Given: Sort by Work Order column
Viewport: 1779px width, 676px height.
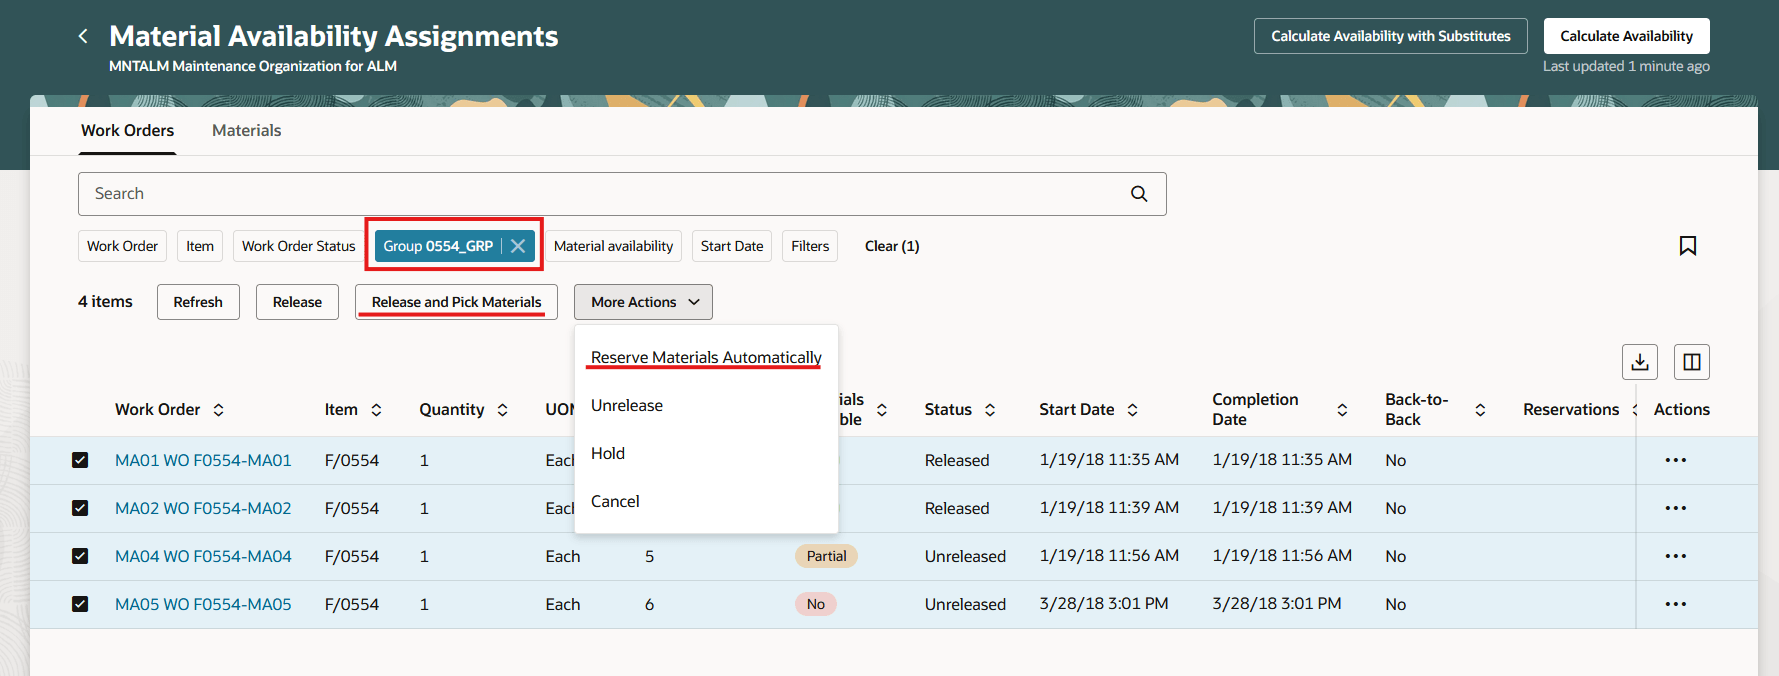Looking at the screenshot, I should pos(218,410).
